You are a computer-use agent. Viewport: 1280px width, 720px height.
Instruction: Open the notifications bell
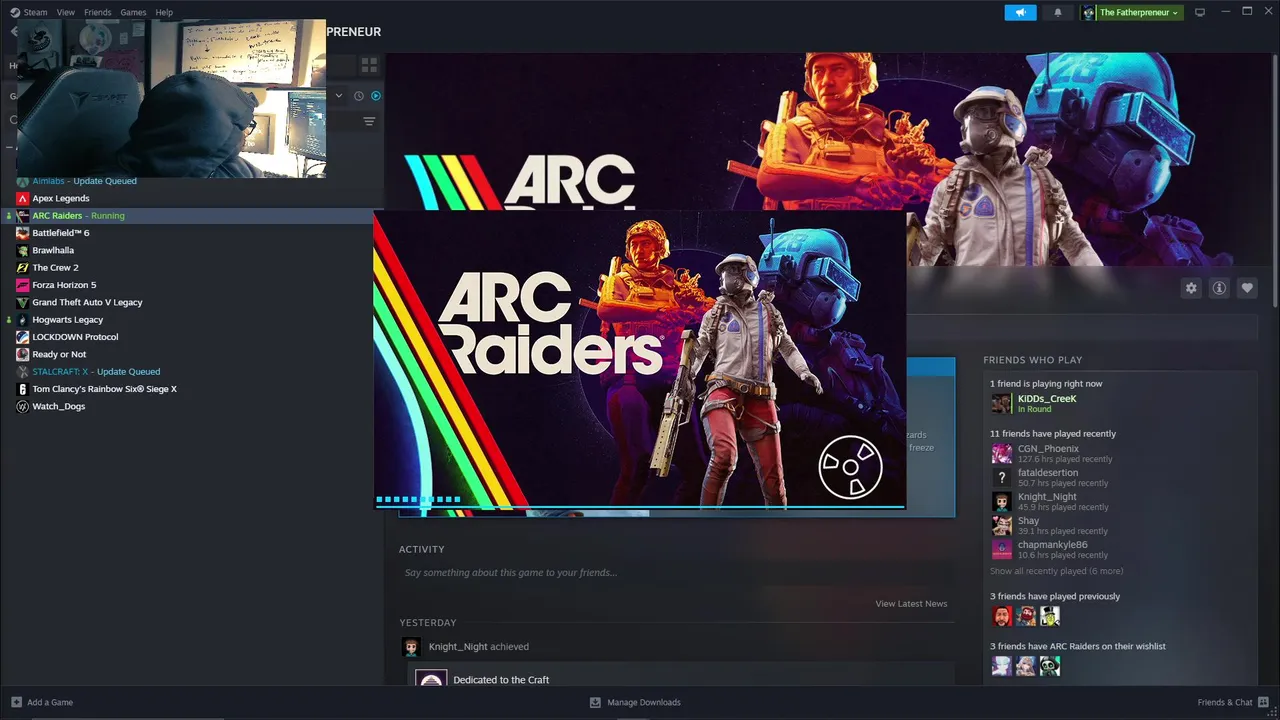pos(1058,12)
